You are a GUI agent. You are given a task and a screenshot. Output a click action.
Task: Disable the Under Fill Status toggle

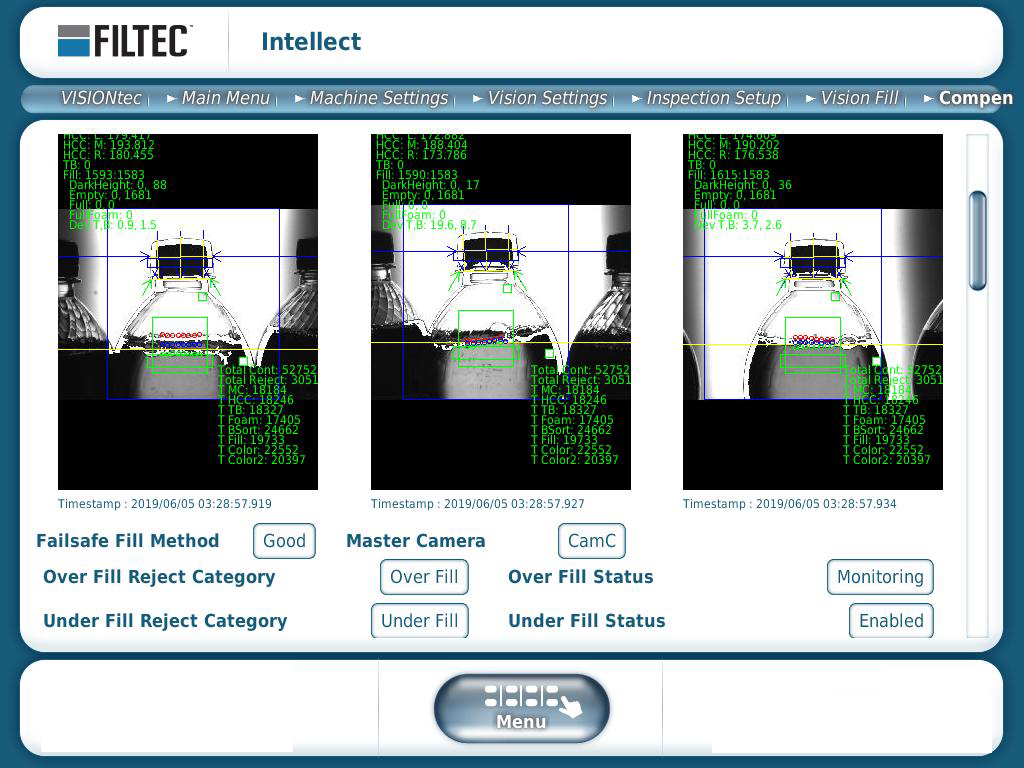[891, 621]
